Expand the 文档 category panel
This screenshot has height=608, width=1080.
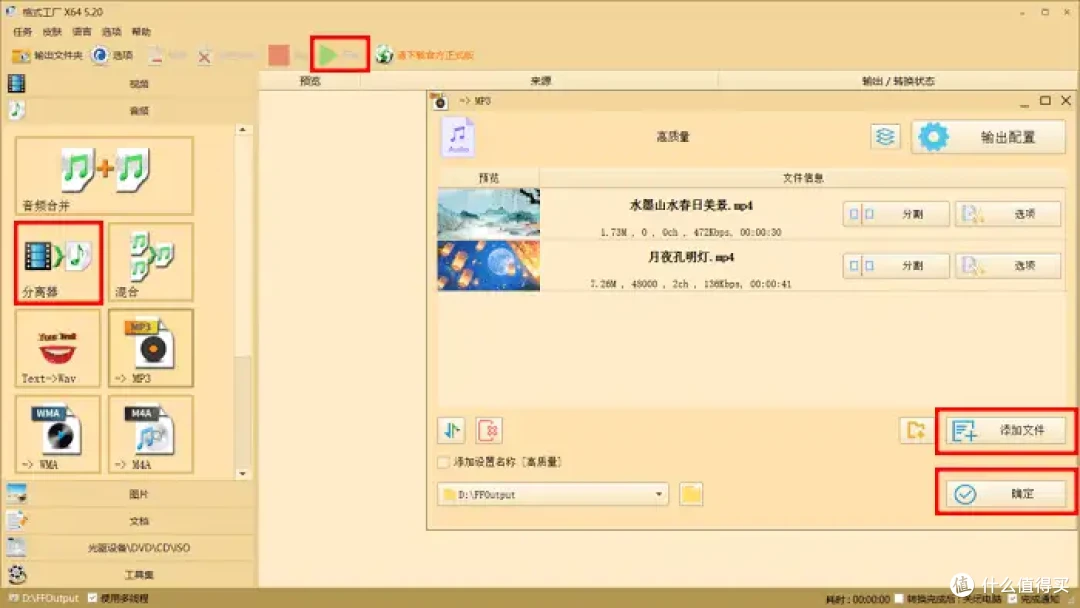[131, 521]
